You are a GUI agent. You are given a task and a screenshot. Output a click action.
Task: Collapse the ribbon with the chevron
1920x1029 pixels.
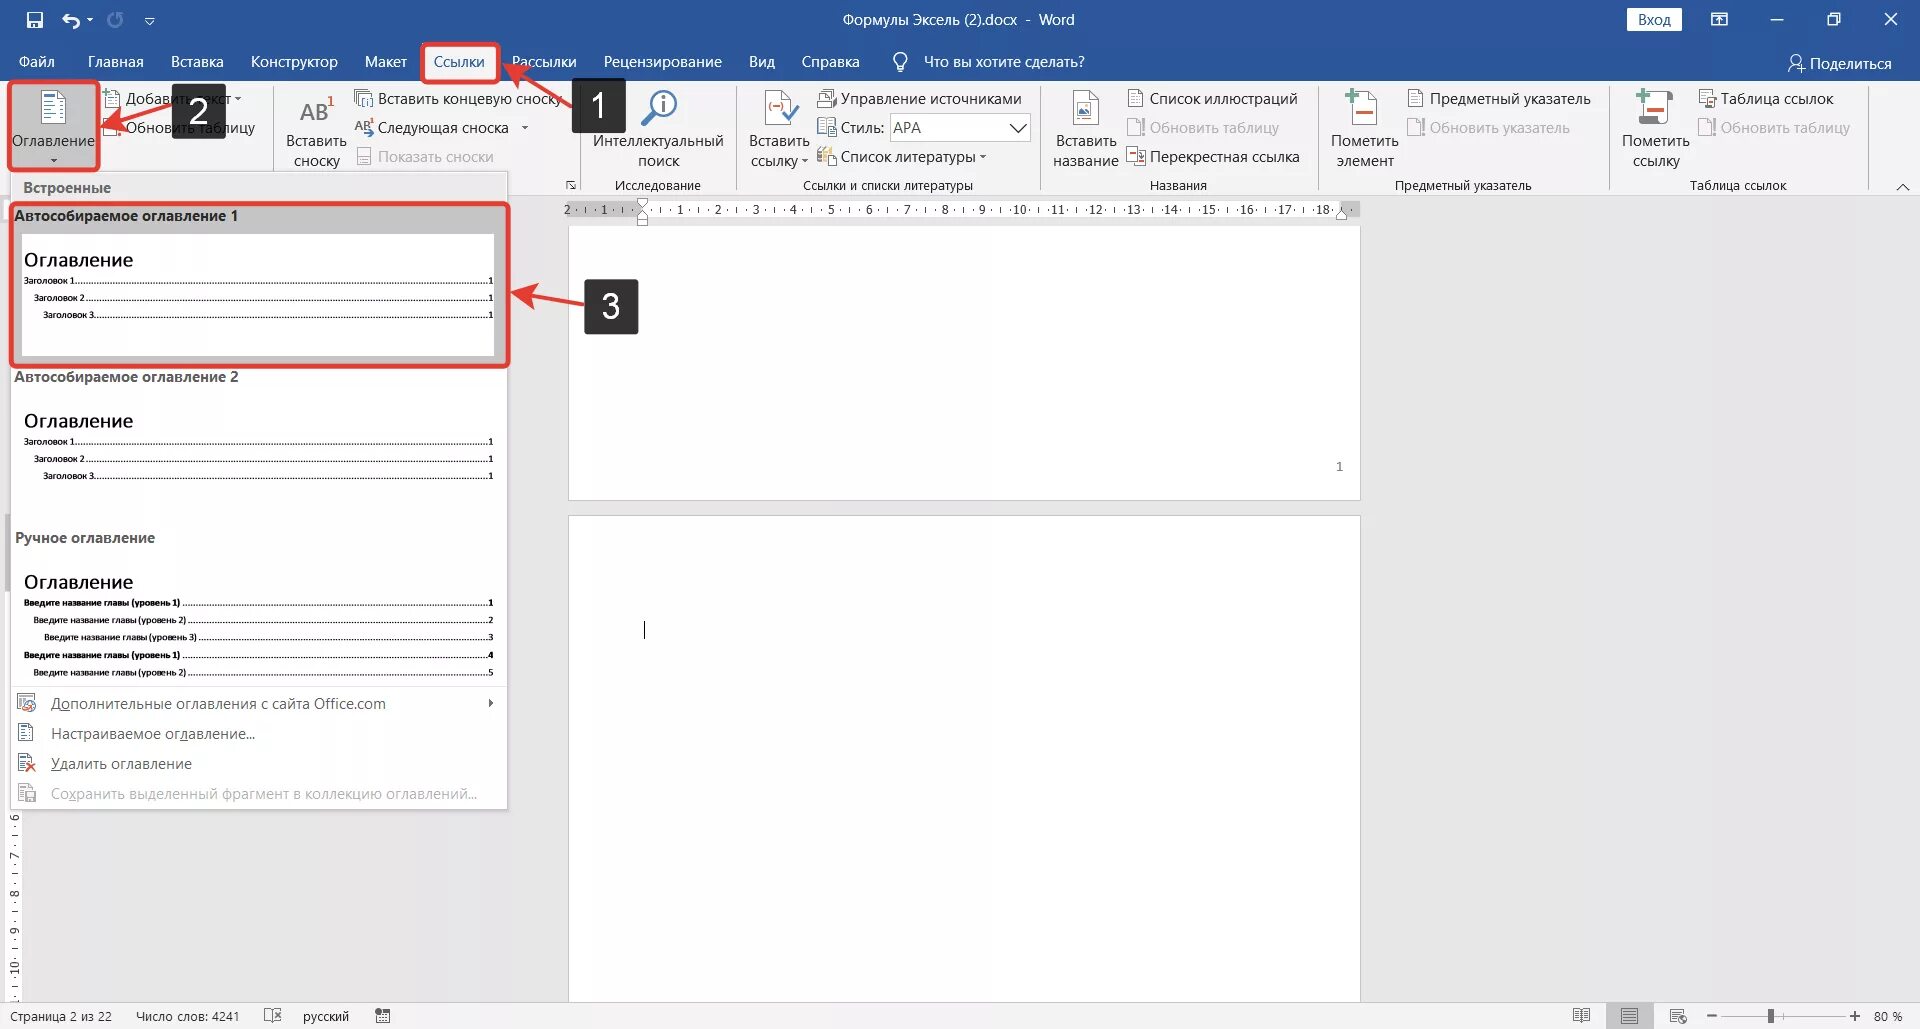click(1903, 187)
